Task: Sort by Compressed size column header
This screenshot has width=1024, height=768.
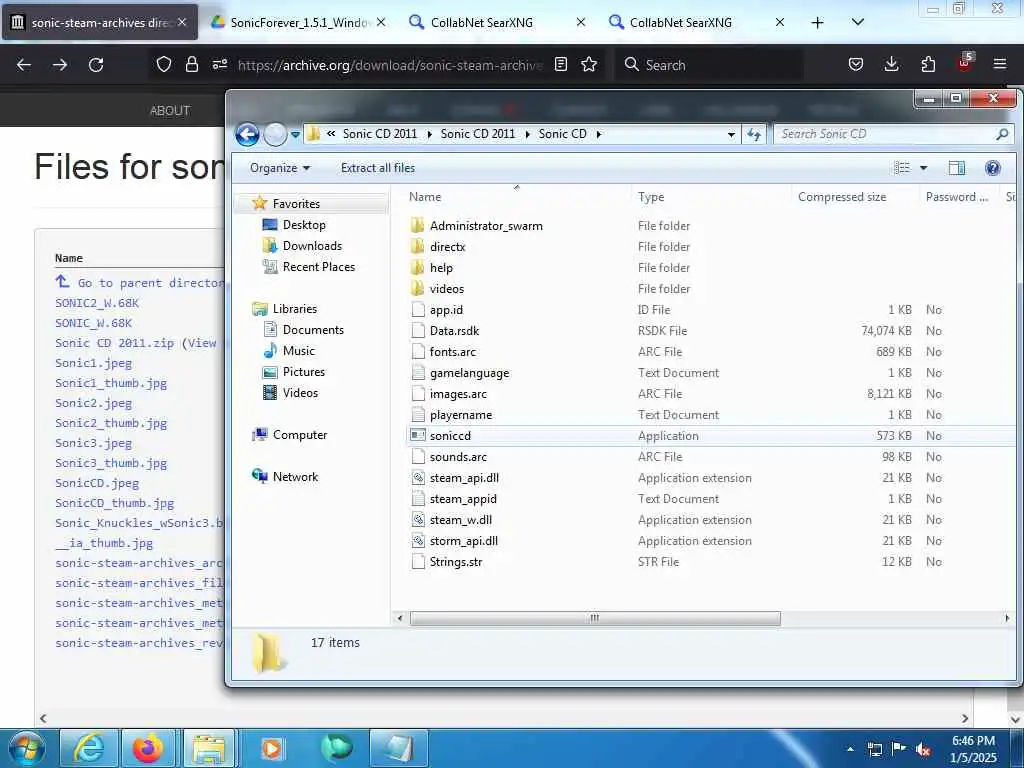Action: 842,197
